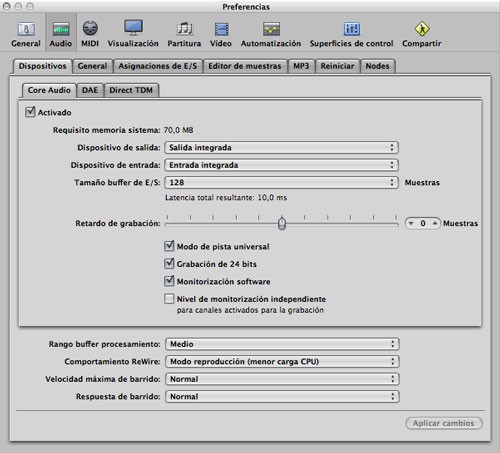Screen dimensions: 500x453
Task: Increase recording delay with up arrow
Action: click(x=435, y=223)
